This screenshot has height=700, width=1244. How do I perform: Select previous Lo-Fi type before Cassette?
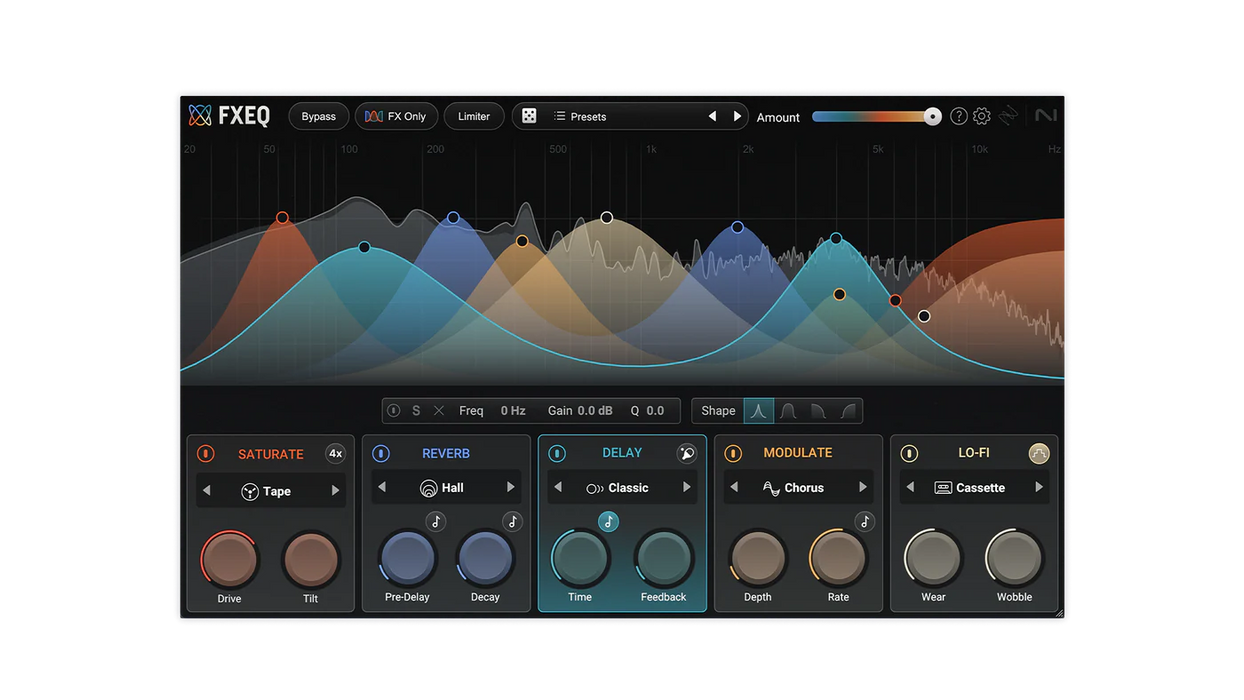coord(910,488)
